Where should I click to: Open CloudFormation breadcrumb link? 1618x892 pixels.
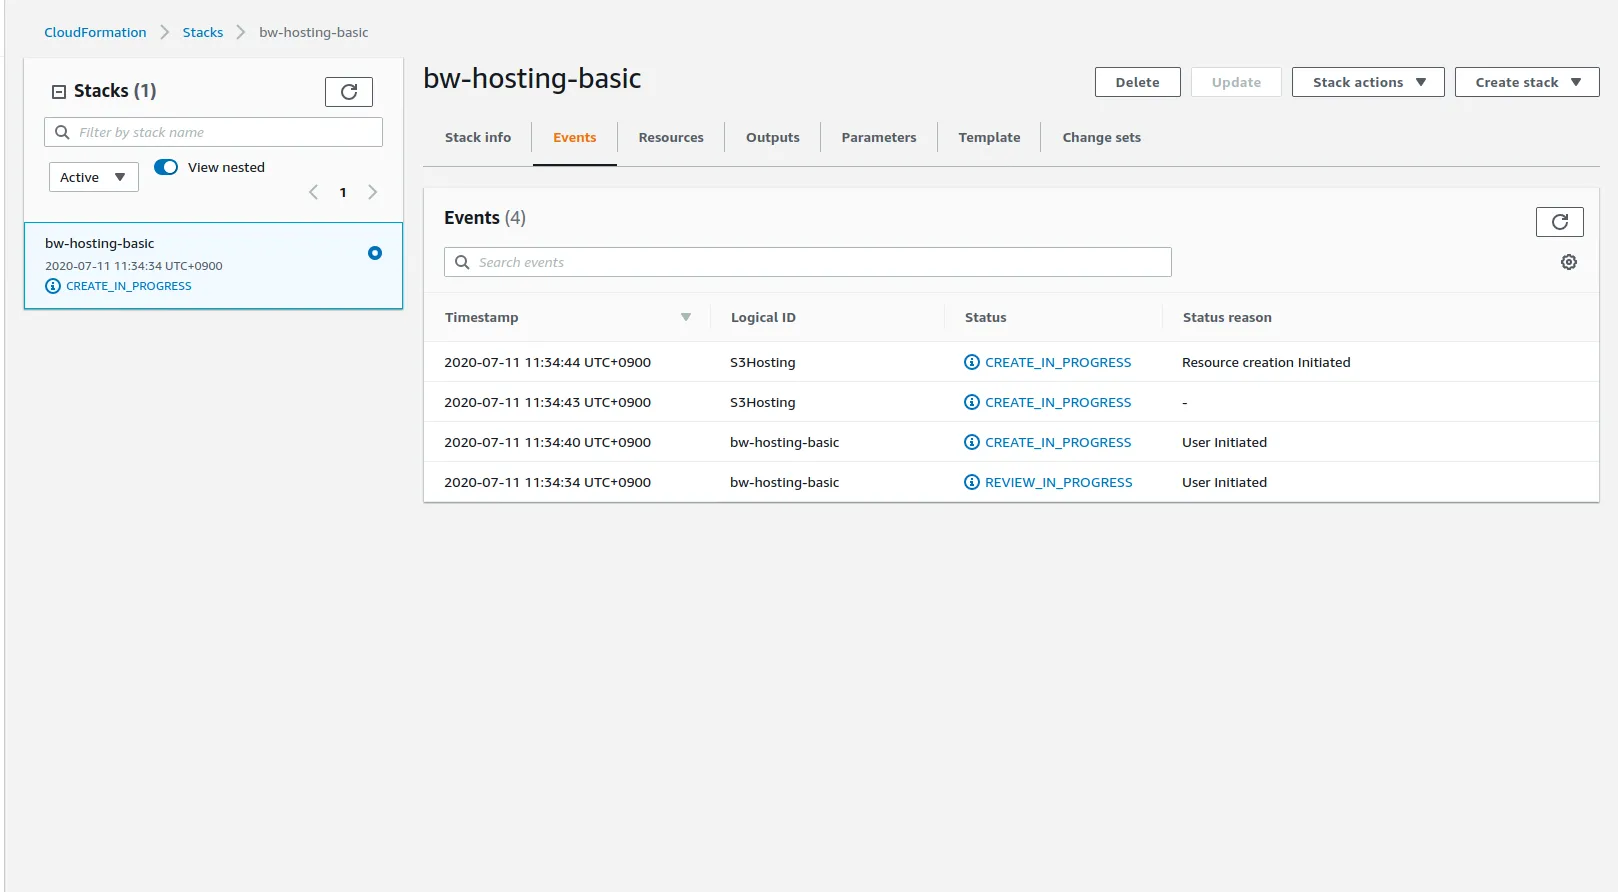coord(95,32)
